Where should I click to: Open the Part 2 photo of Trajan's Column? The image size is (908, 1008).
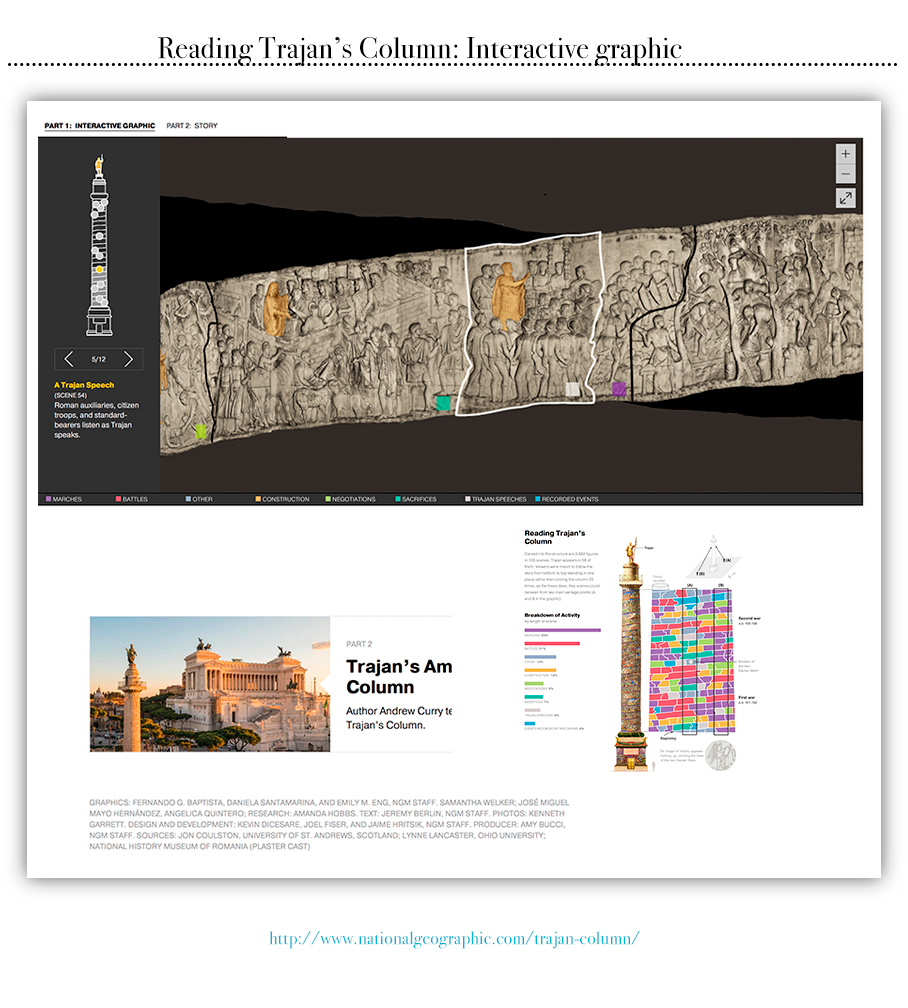[210, 684]
